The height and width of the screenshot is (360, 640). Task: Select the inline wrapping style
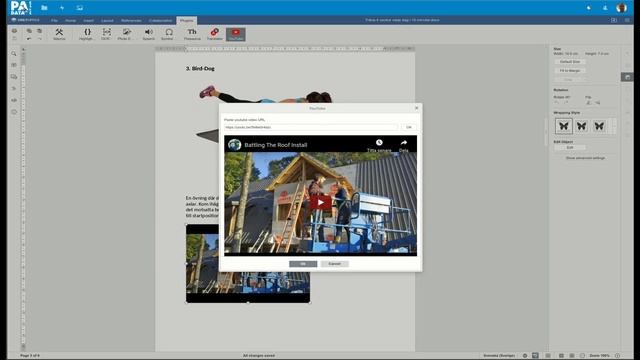click(564, 126)
